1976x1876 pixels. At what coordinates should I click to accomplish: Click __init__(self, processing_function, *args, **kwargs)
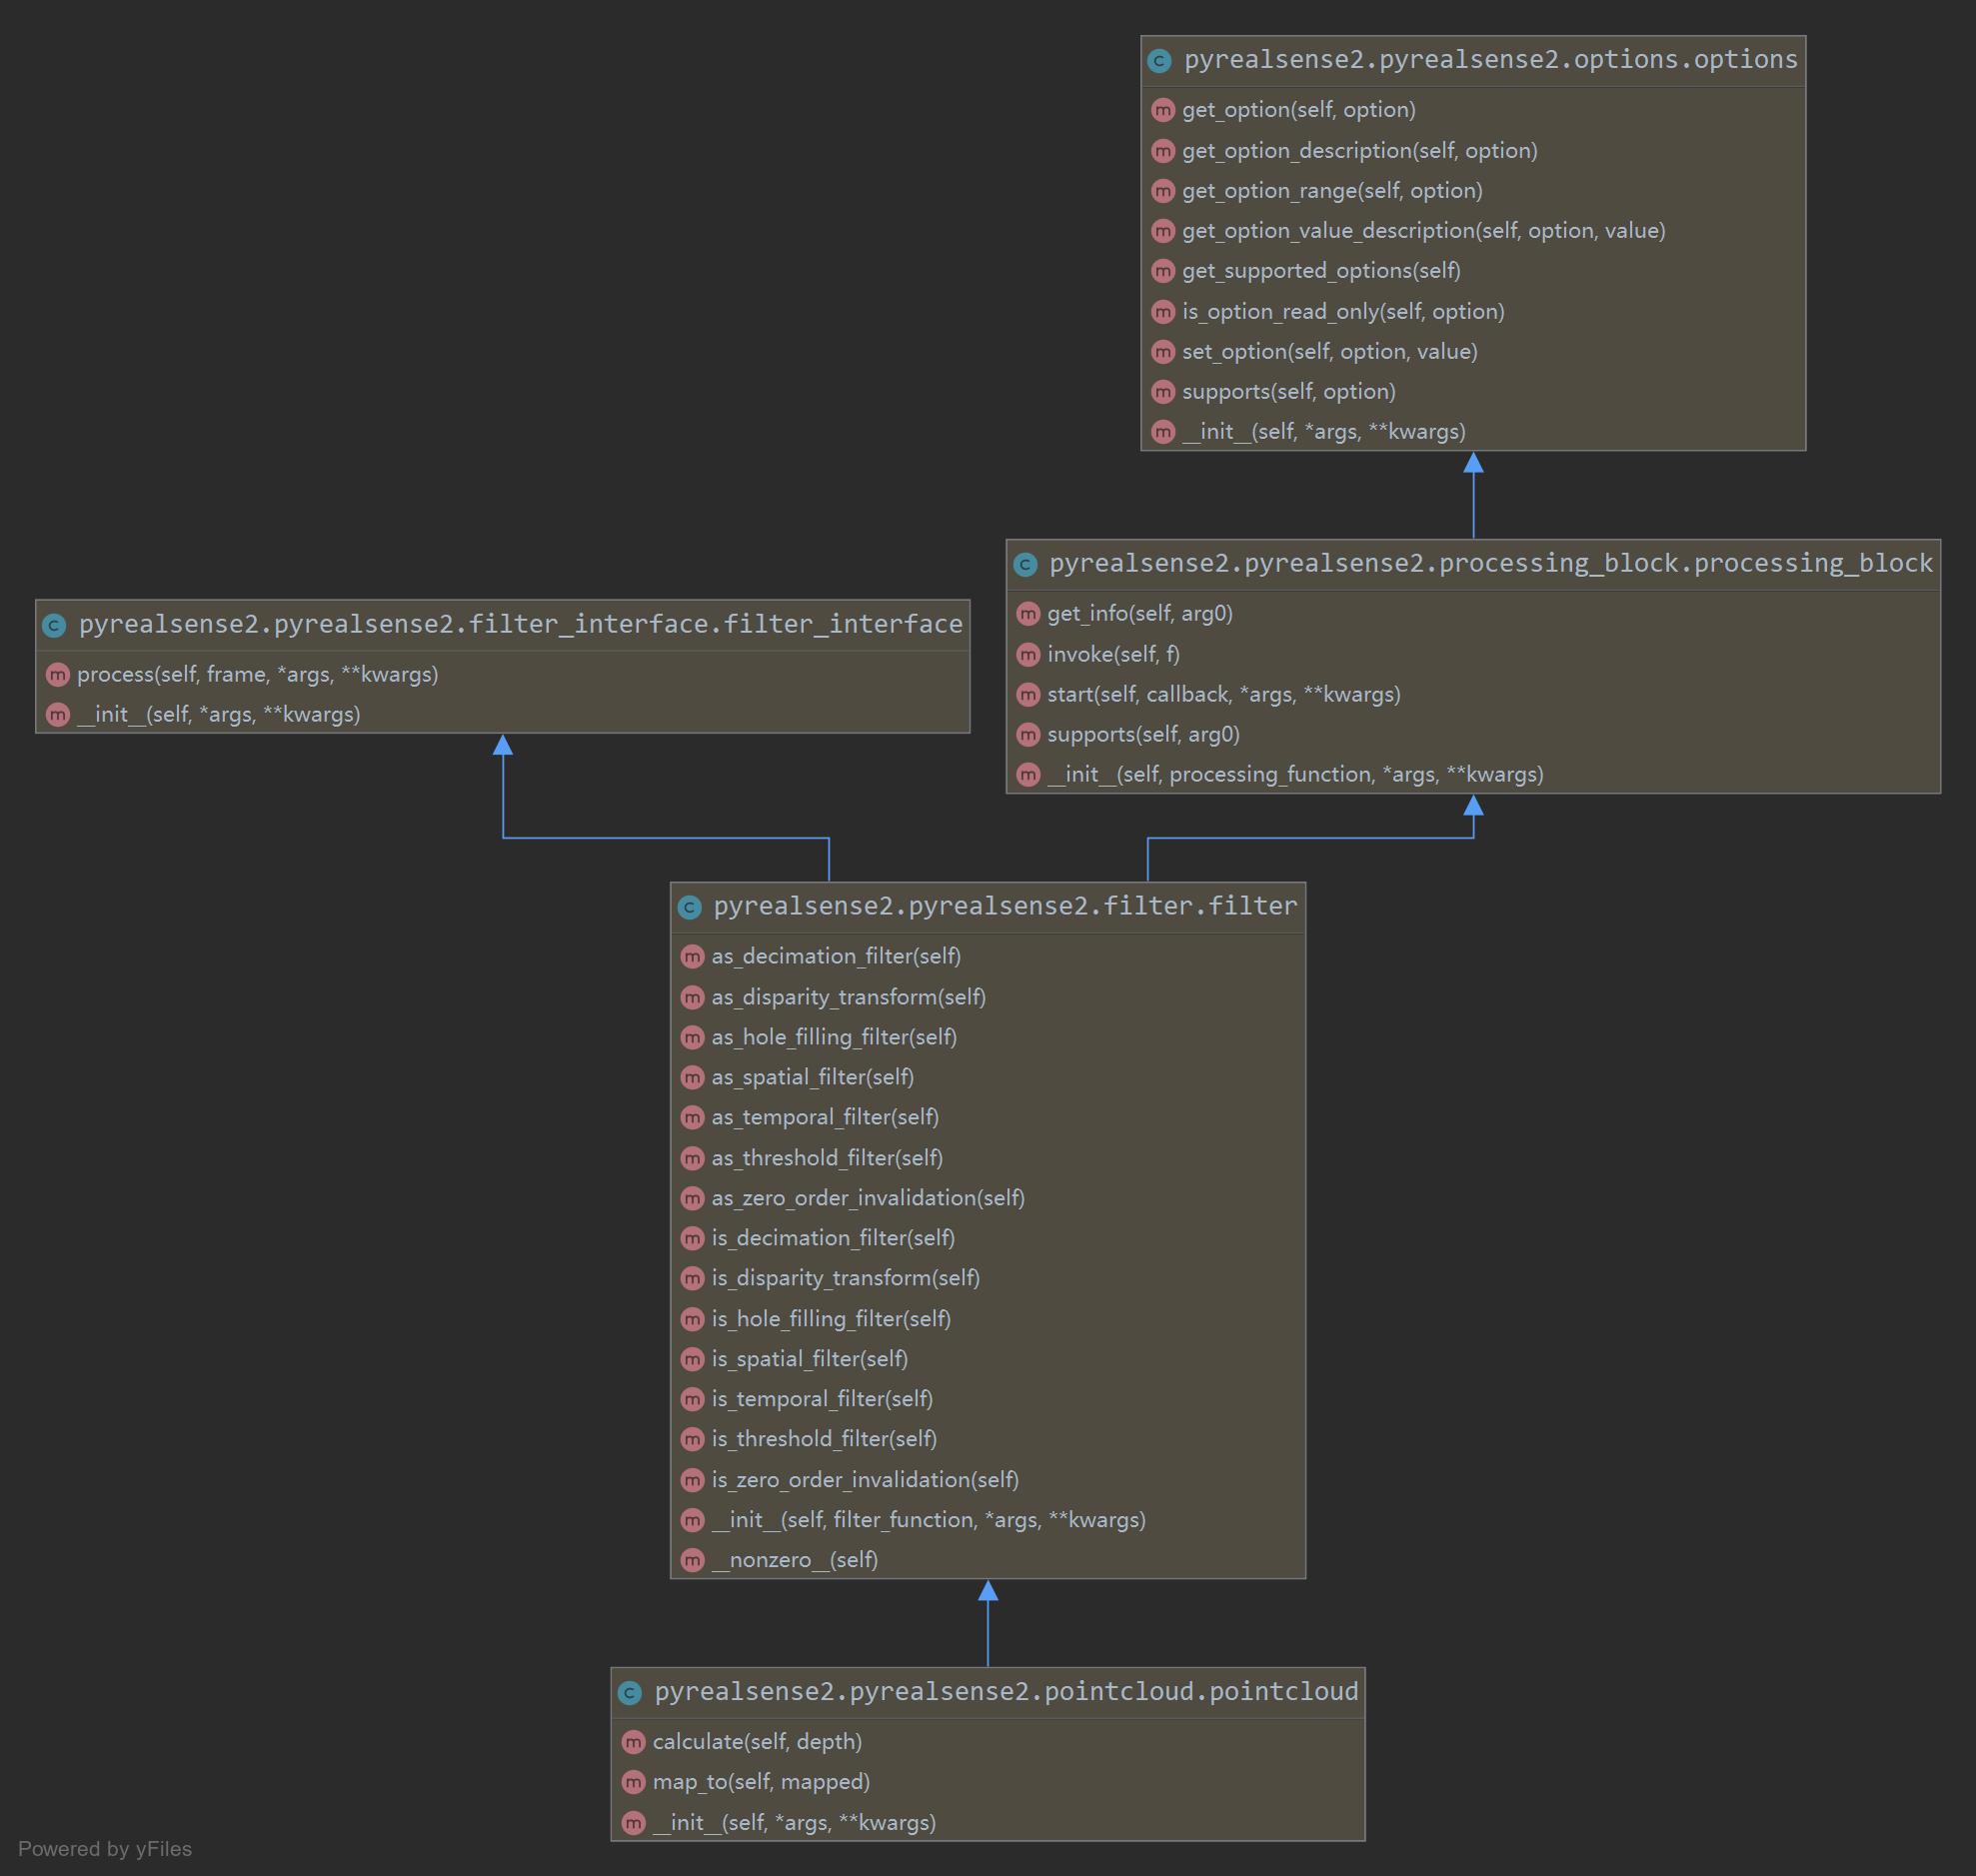[x=1295, y=775]
